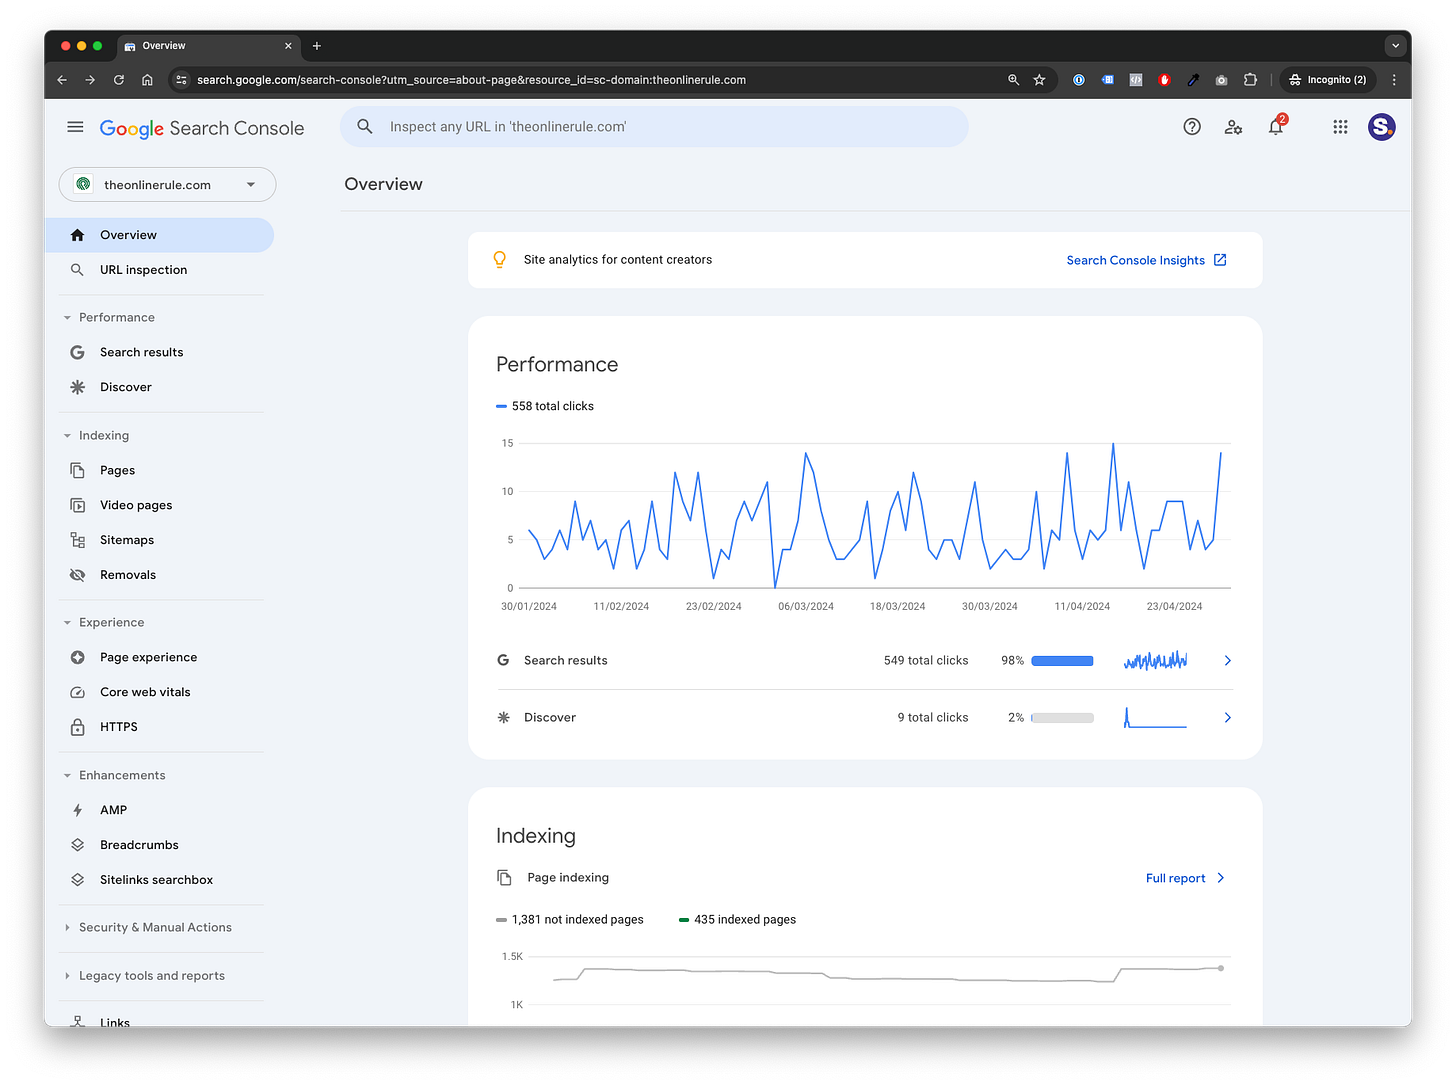The height and width of the screenshot is (1085, 1456).
Task: Click the URL inspection magnifier icon
Action: coord(77,270)
